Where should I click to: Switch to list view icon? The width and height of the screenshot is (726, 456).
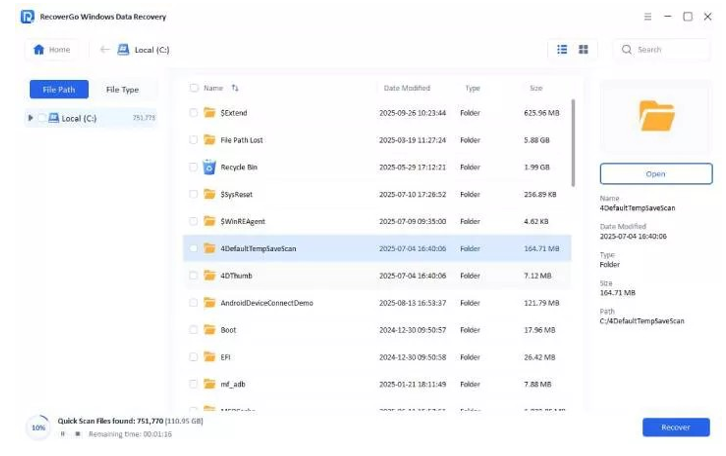point(562,49)
